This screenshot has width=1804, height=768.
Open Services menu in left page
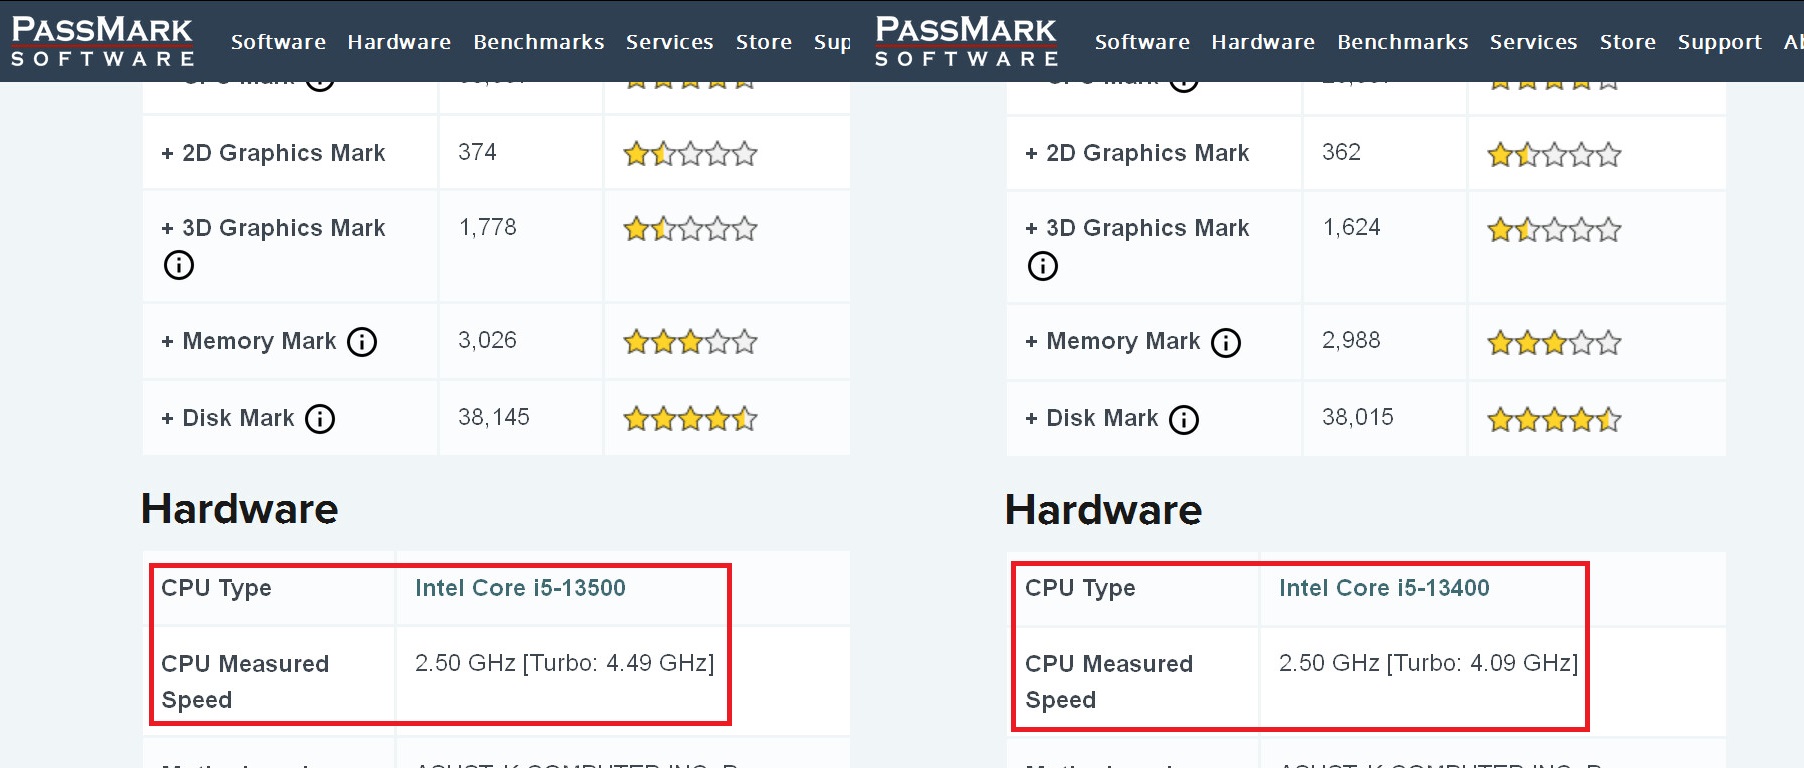point(670,42)
